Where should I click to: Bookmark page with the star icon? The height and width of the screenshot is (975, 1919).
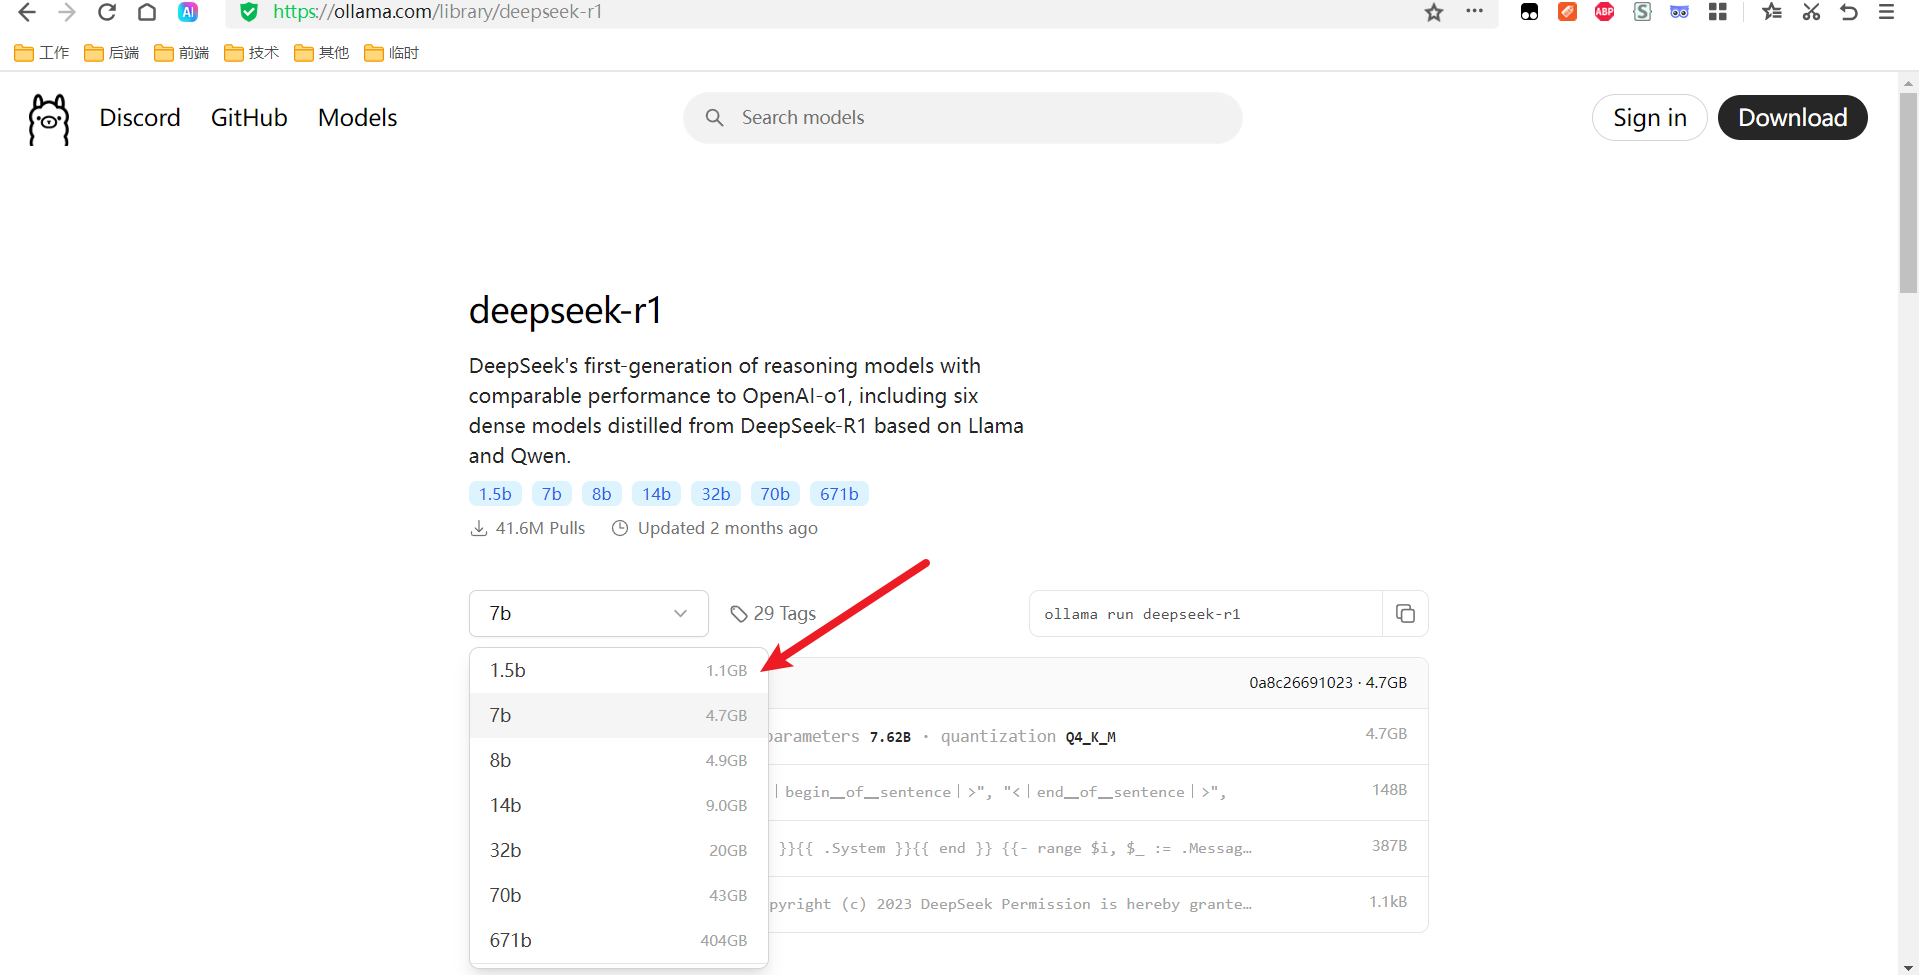pyautogui.click(x=1434, y=12)
